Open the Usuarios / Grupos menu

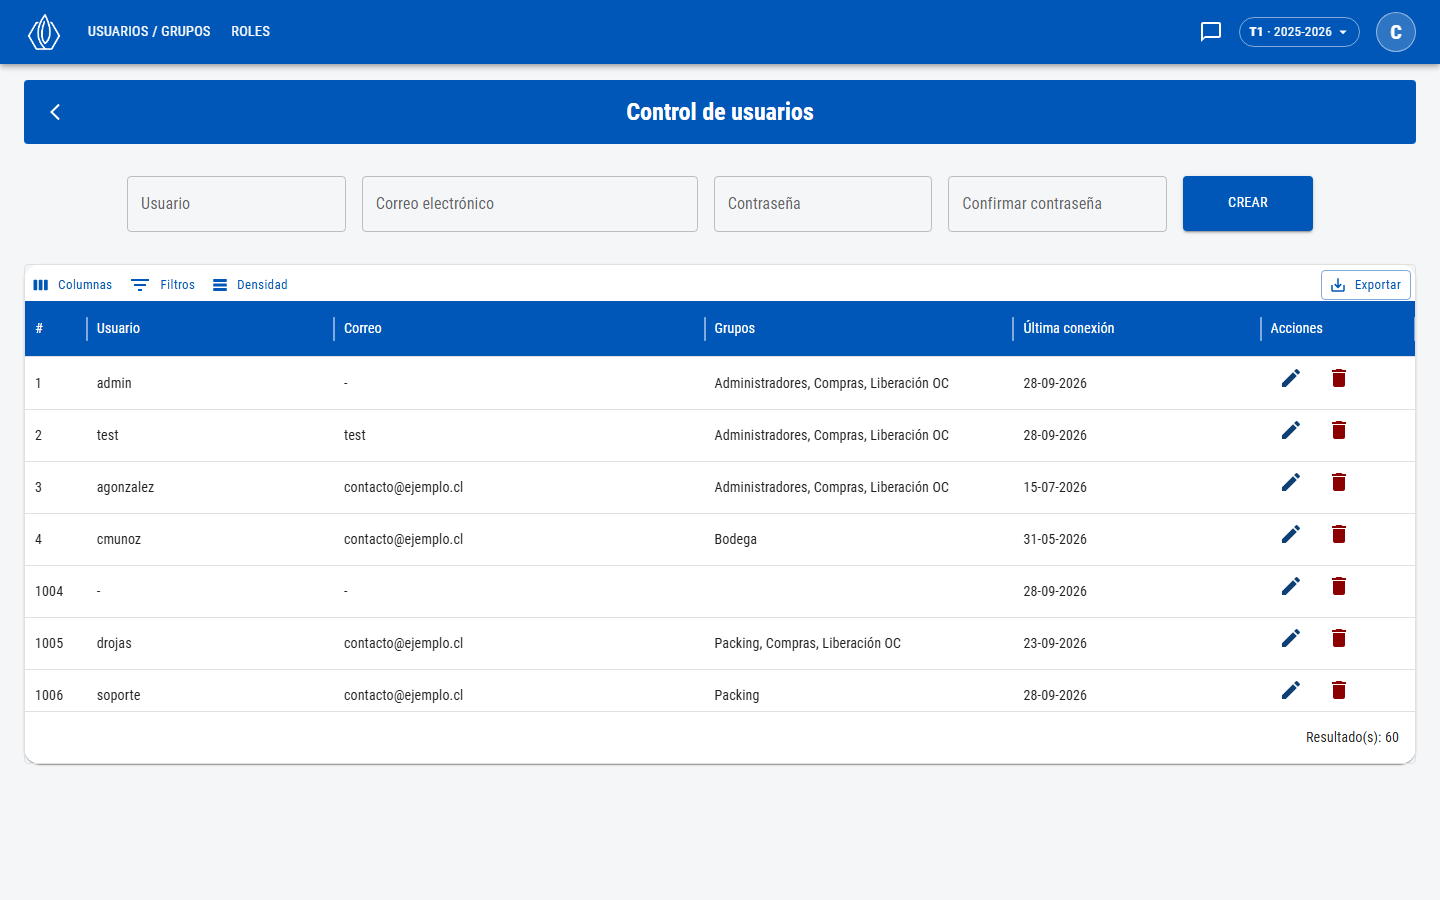tap(149, 32)
